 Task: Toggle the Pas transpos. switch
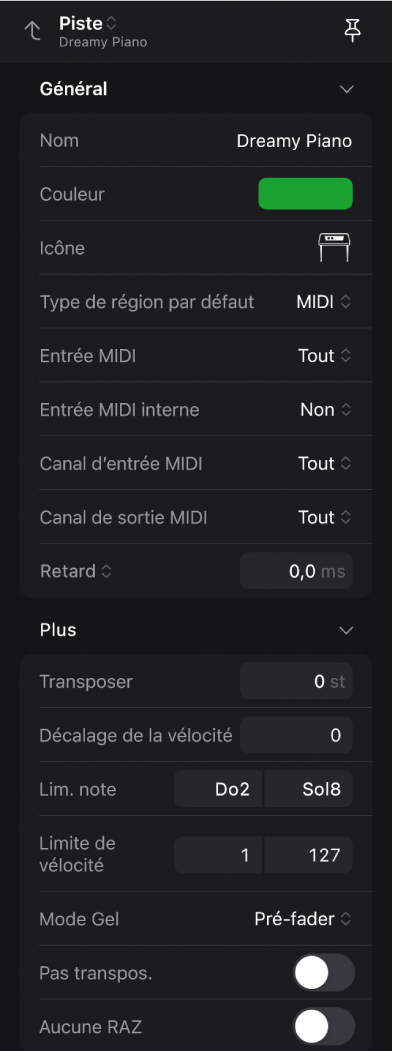click(324, 973)
